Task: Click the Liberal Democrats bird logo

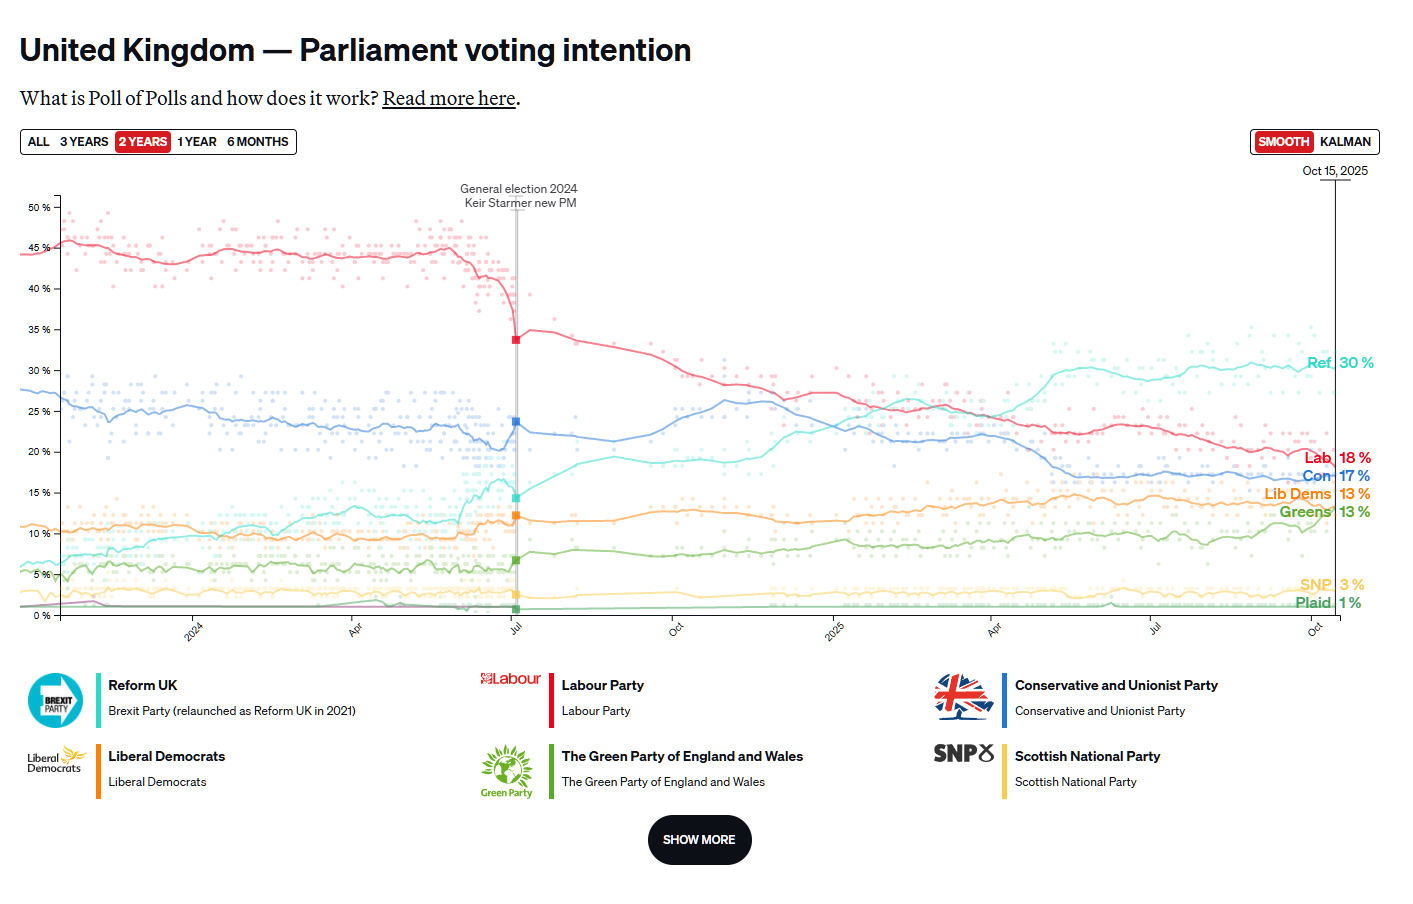Action: coord(56,759)
